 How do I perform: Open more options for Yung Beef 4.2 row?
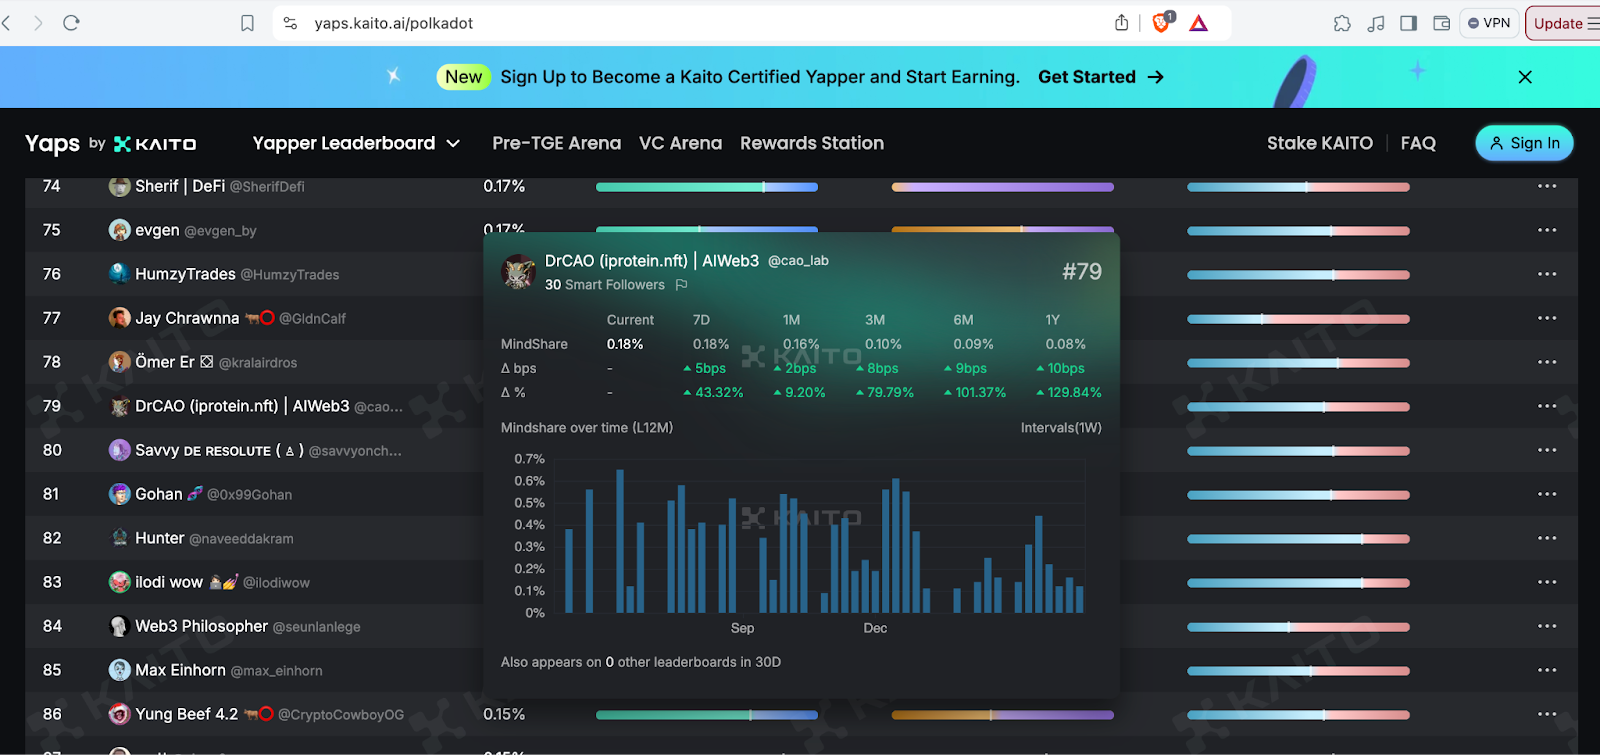(1547, 714)
